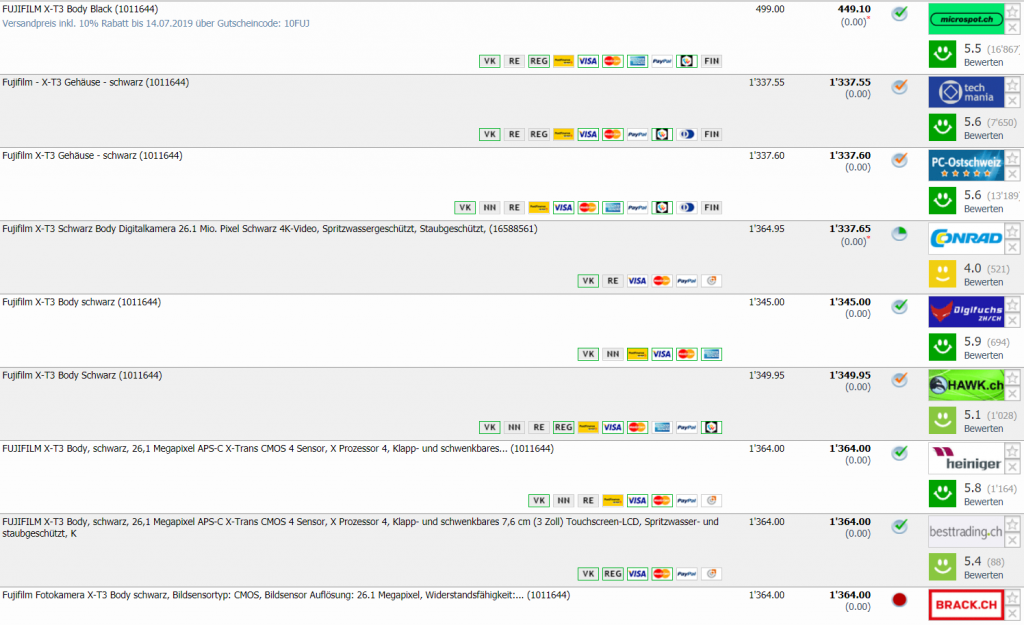
Task: Click the FIN badge in PC-Ostschweiz row
Action: click(711, 208)
